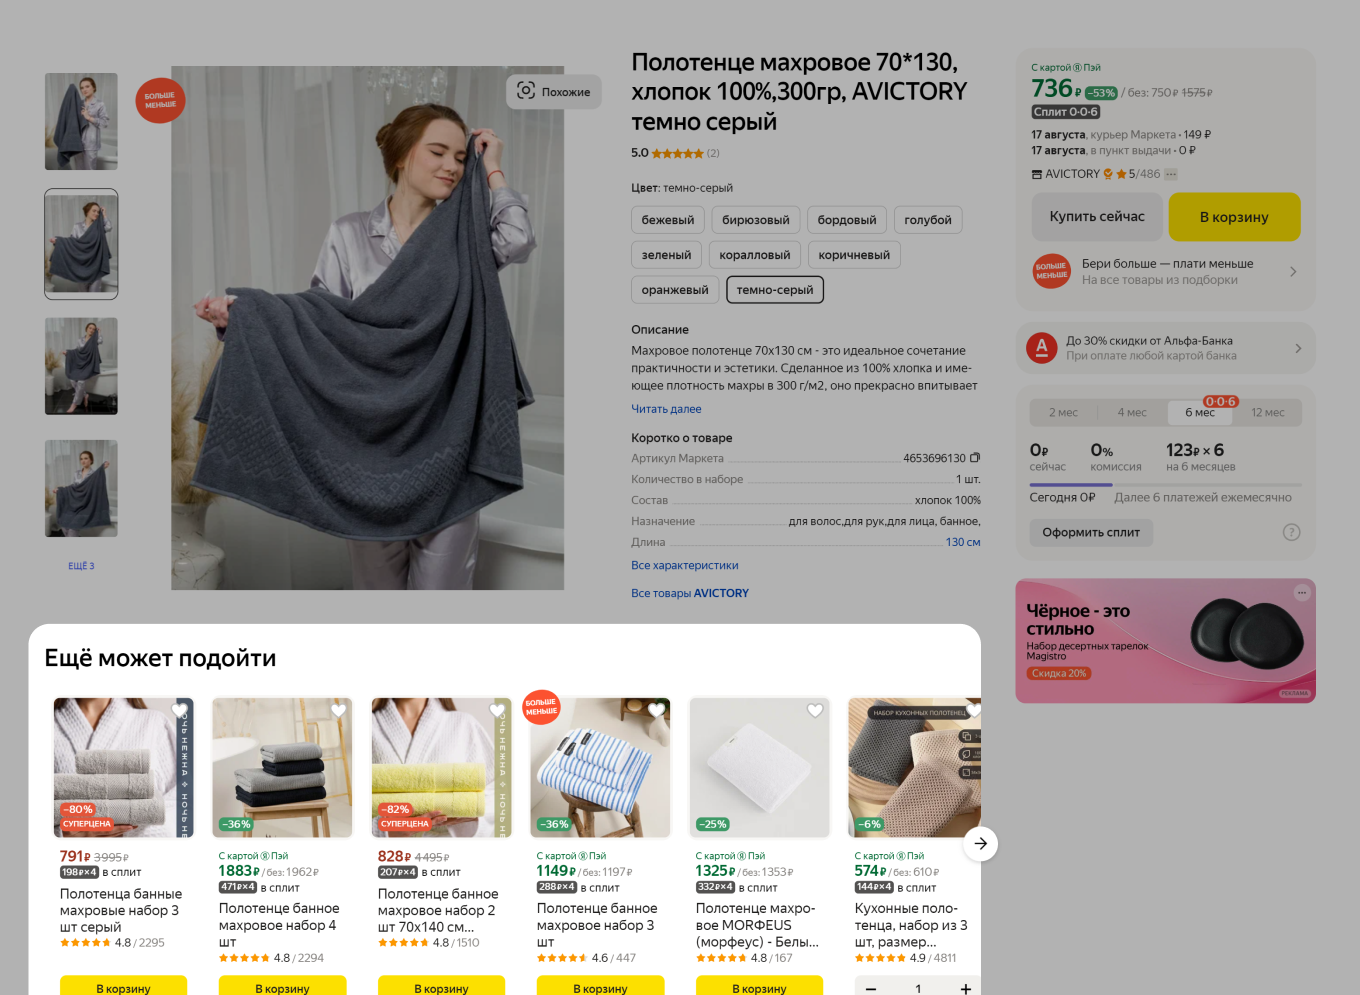
Task: Choose the коралловый color variant
Action: tap(755, 255)
